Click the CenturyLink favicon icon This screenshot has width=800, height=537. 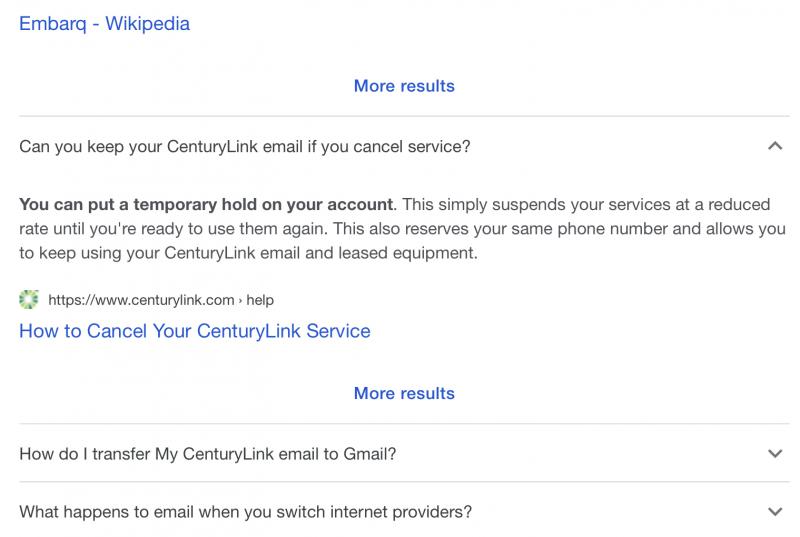click(29, 299)
